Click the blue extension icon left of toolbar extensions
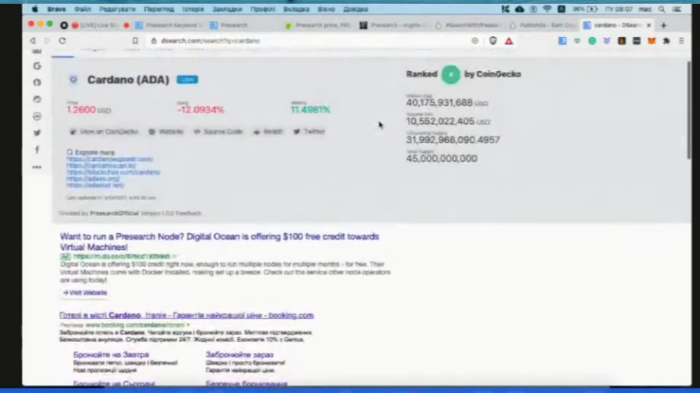This screenshot has height=393, width=700. tap(562, 41)
